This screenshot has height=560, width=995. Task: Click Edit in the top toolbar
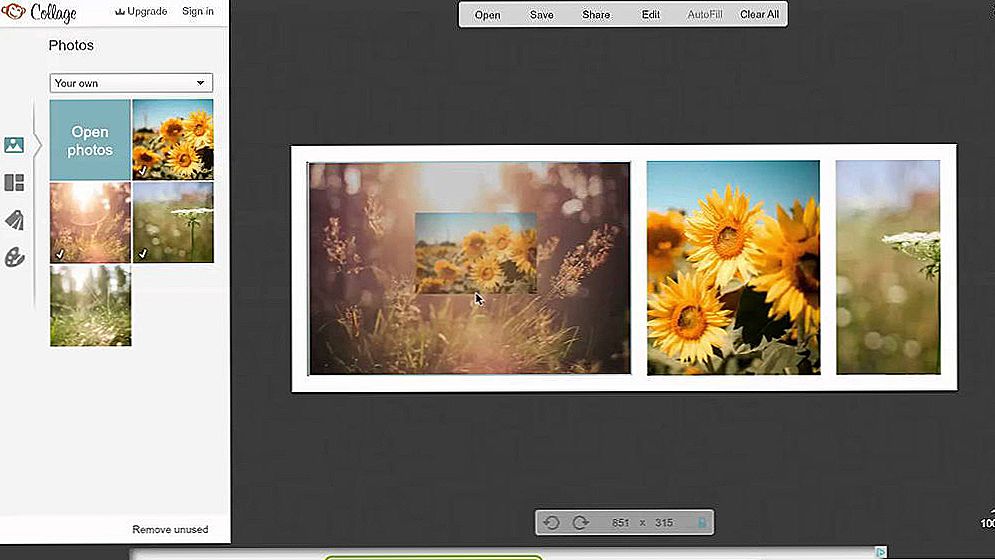[x=651, y=15]
